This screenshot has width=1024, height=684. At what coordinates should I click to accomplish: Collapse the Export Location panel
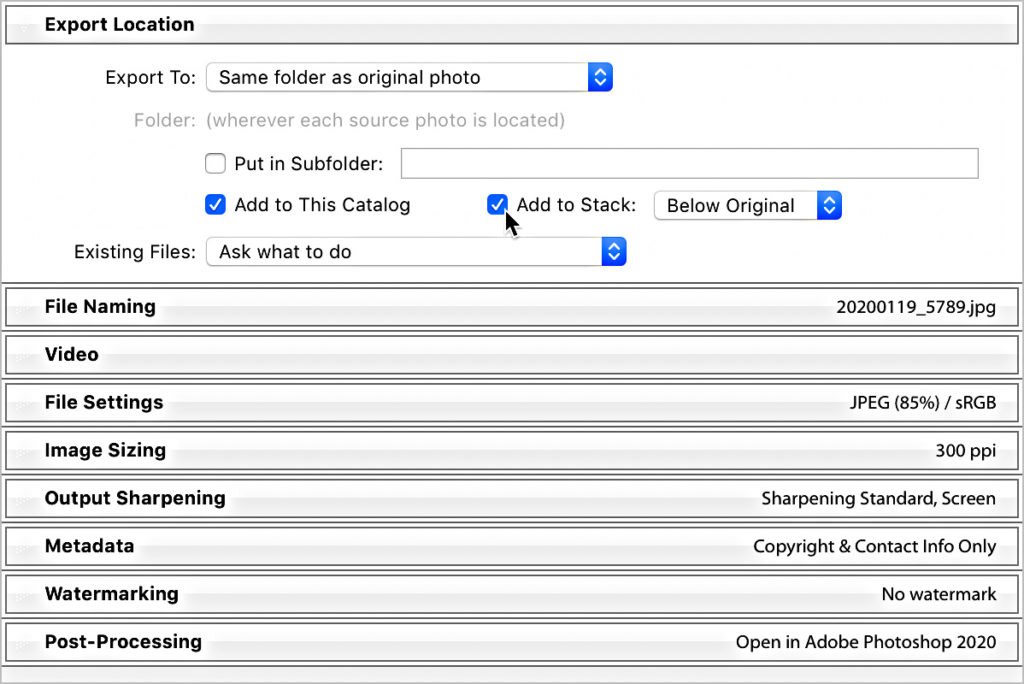tap(512, 25)
